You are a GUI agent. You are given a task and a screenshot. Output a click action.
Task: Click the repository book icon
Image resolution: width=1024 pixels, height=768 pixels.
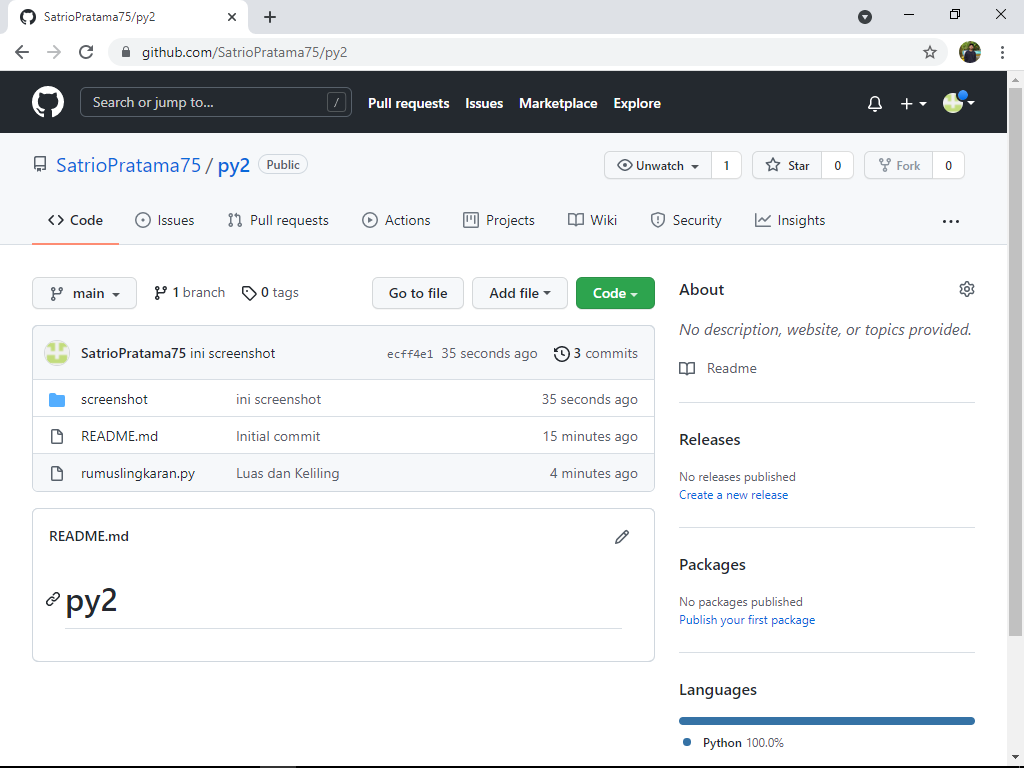point(40,165)
